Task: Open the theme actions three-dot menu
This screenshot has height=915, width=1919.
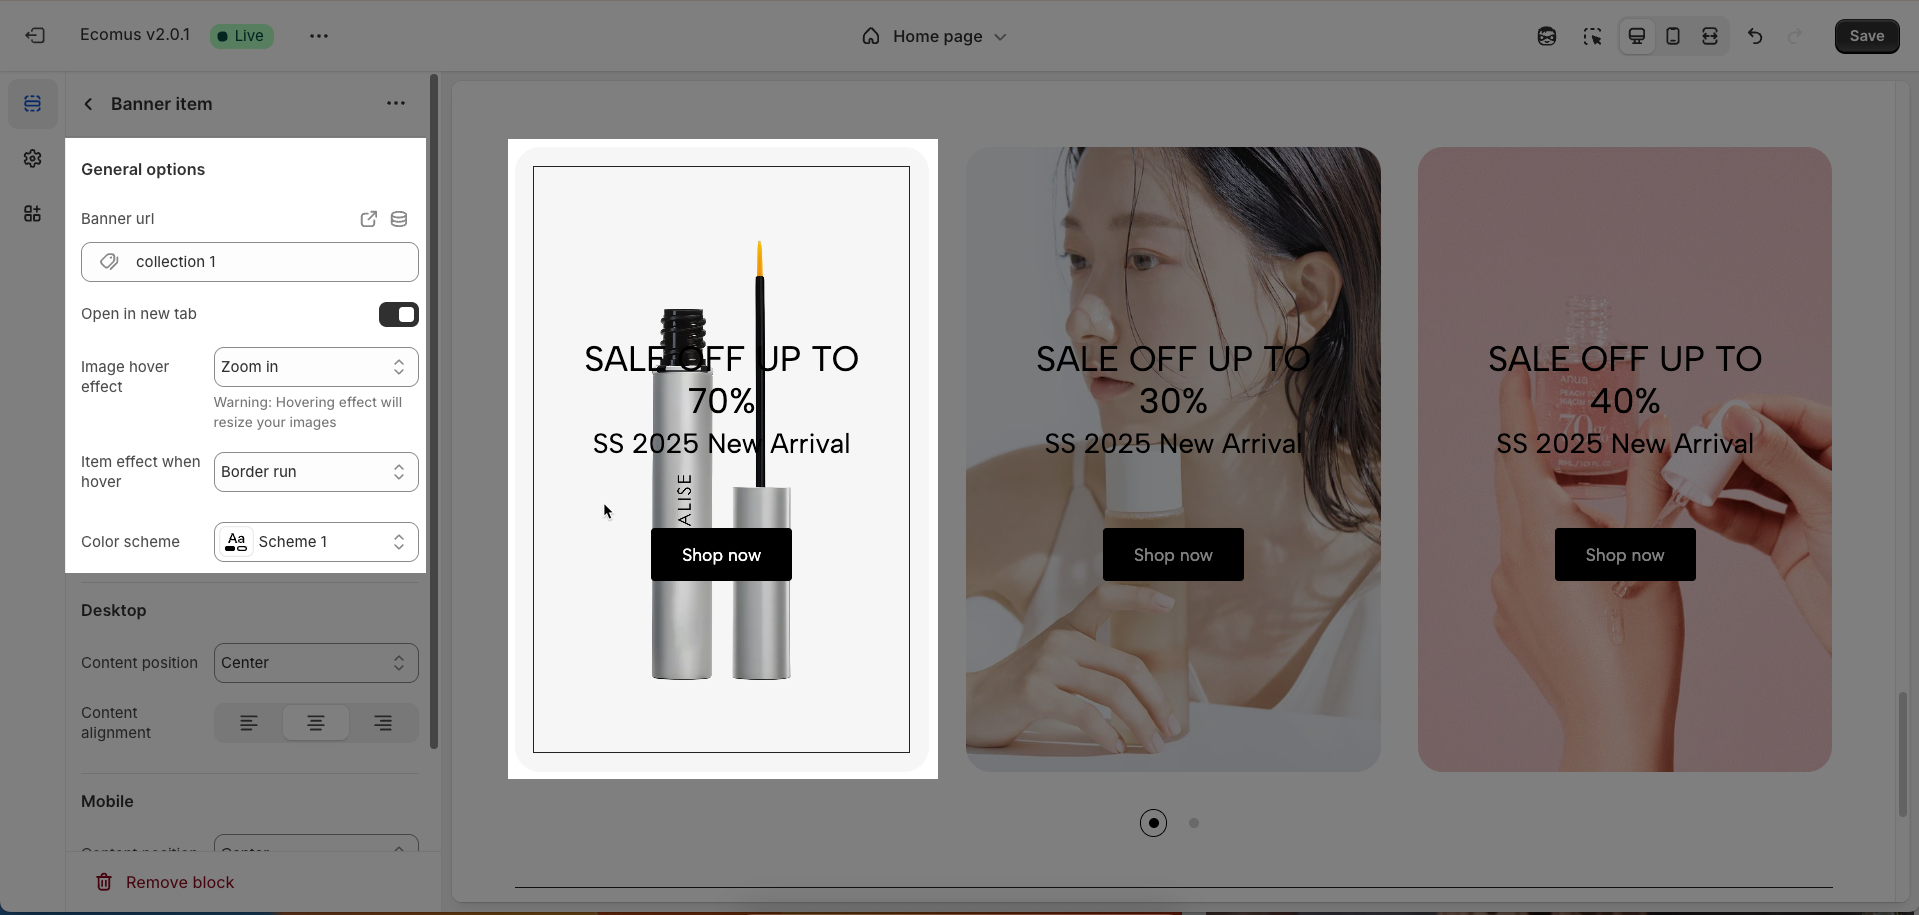Action: click(319, 36)
